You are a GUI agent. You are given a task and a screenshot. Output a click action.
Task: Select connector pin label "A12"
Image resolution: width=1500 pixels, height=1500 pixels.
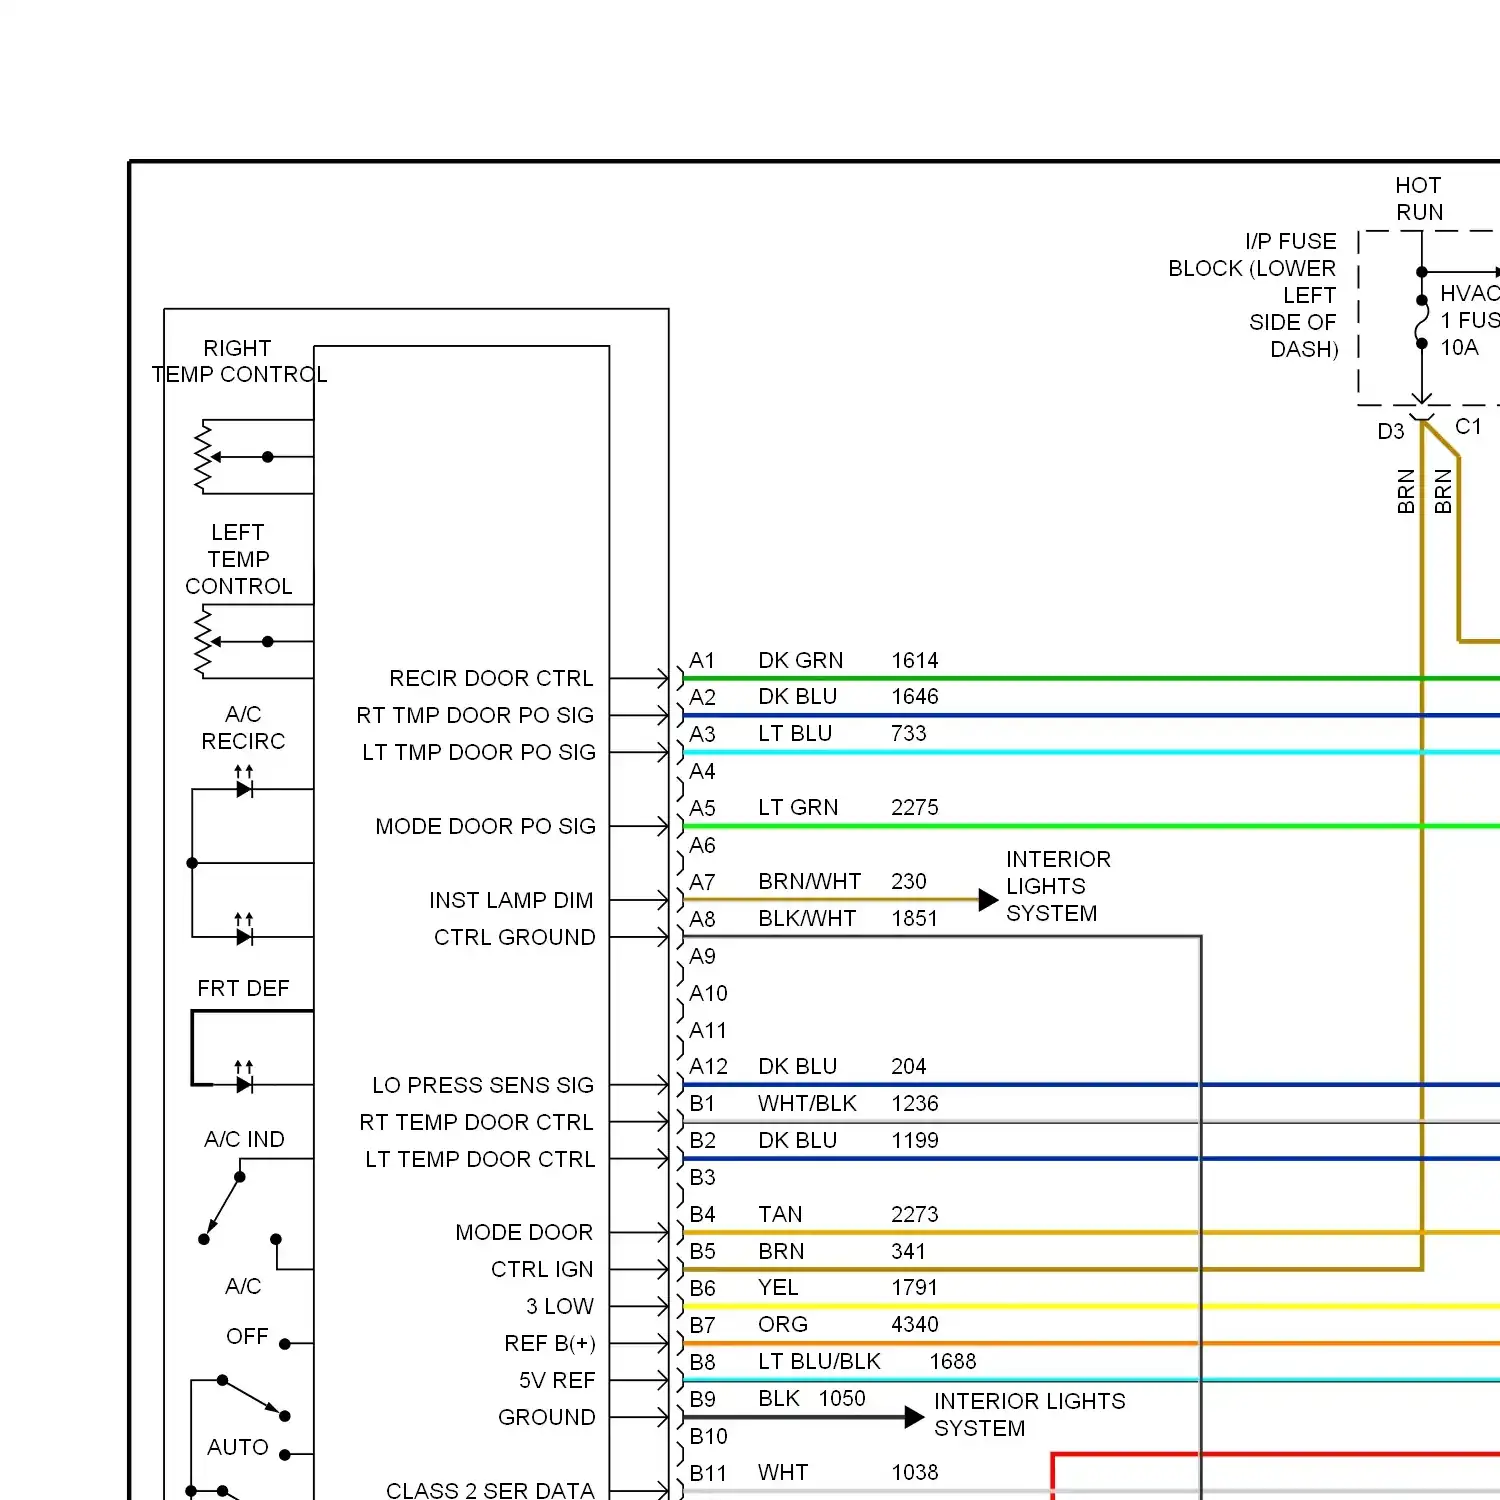pyautogui.click(x=708, y=1066)
